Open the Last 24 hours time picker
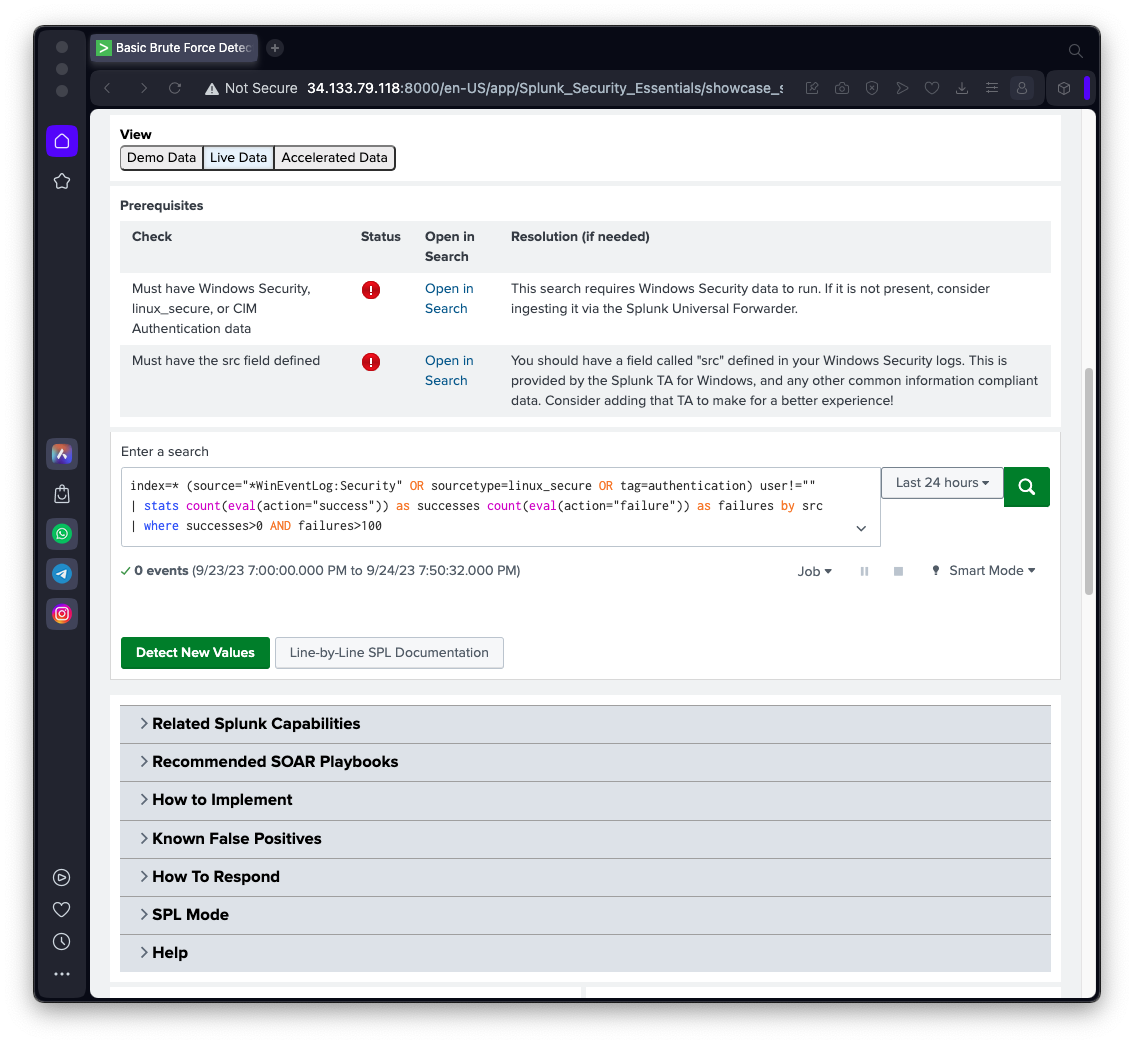Screen dimensions: 1134x1044 pyautogui.click(x=942, y=482)
